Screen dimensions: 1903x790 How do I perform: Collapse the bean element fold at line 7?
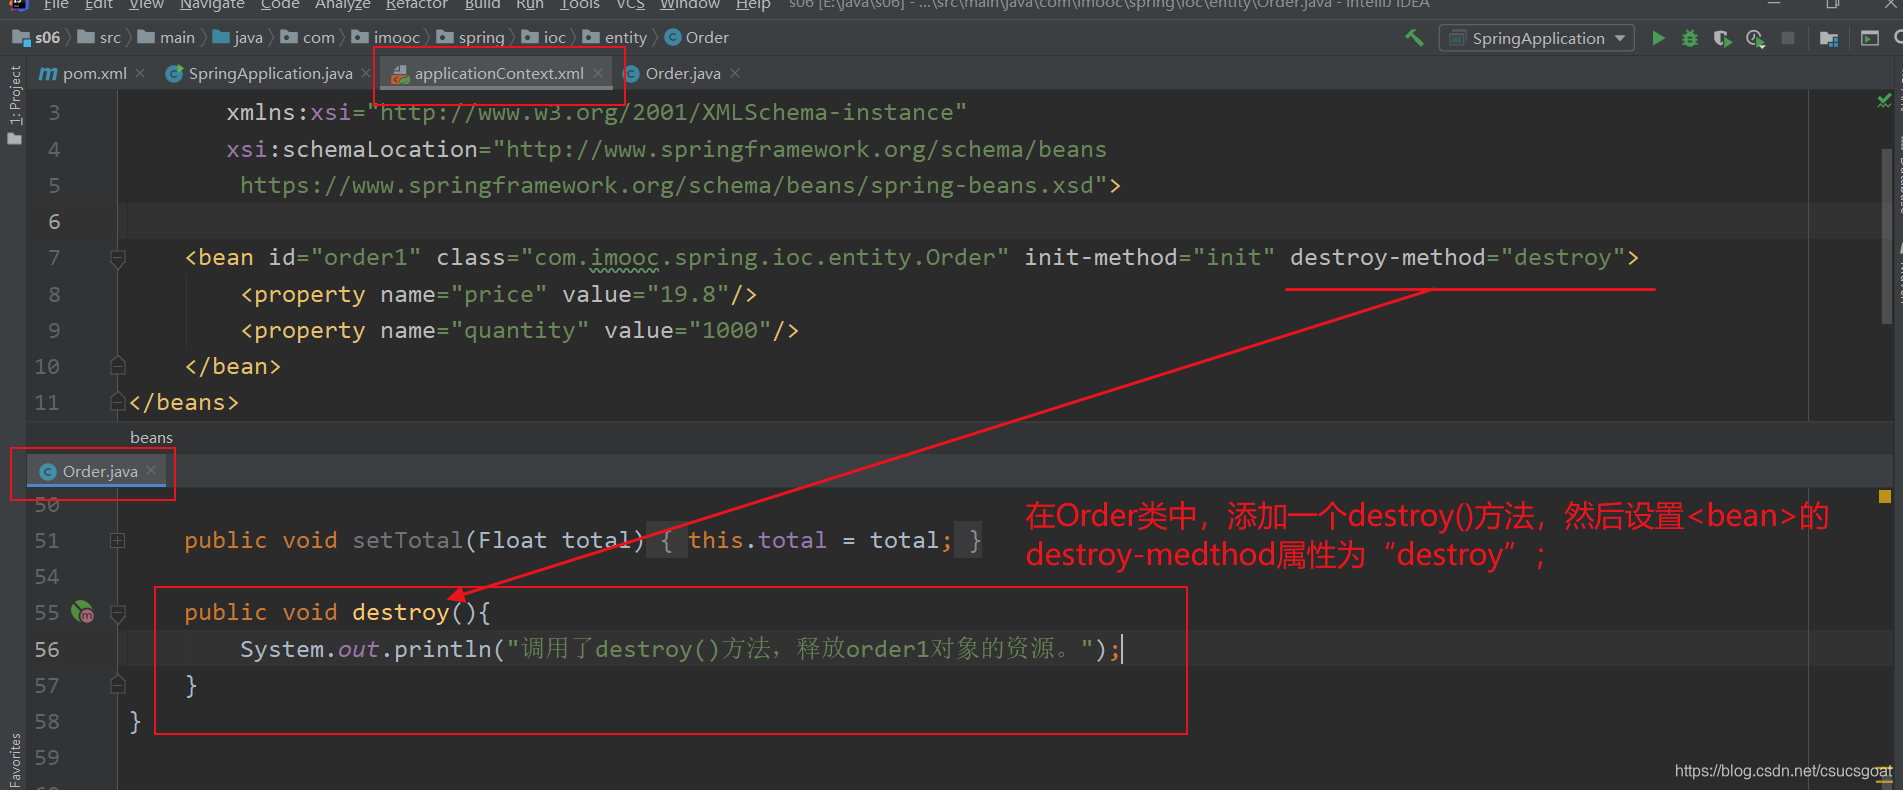117,258
